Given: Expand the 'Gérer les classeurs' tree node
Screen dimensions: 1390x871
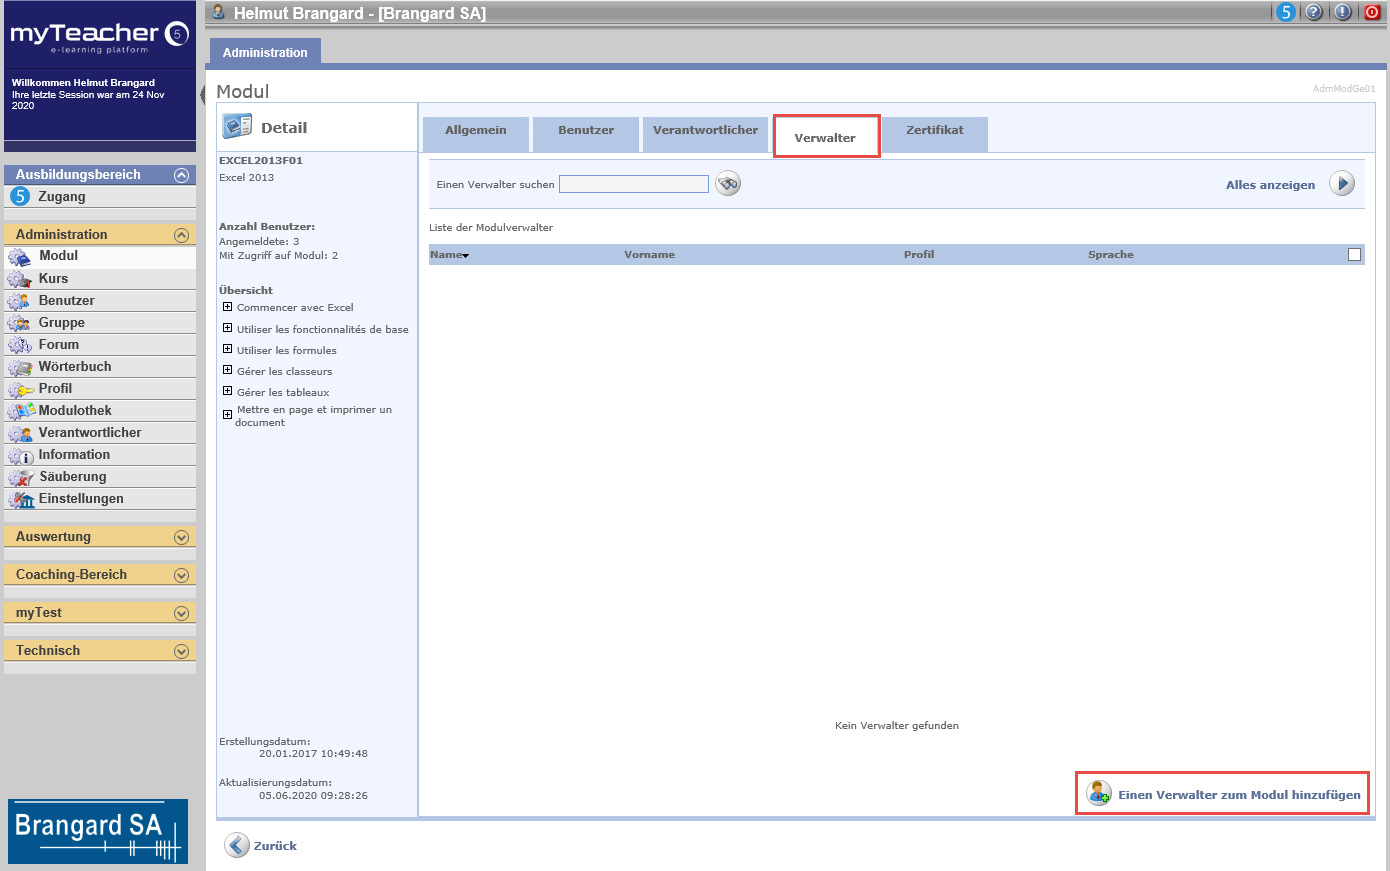Looking at the screenshot, I should click(228, 371).
